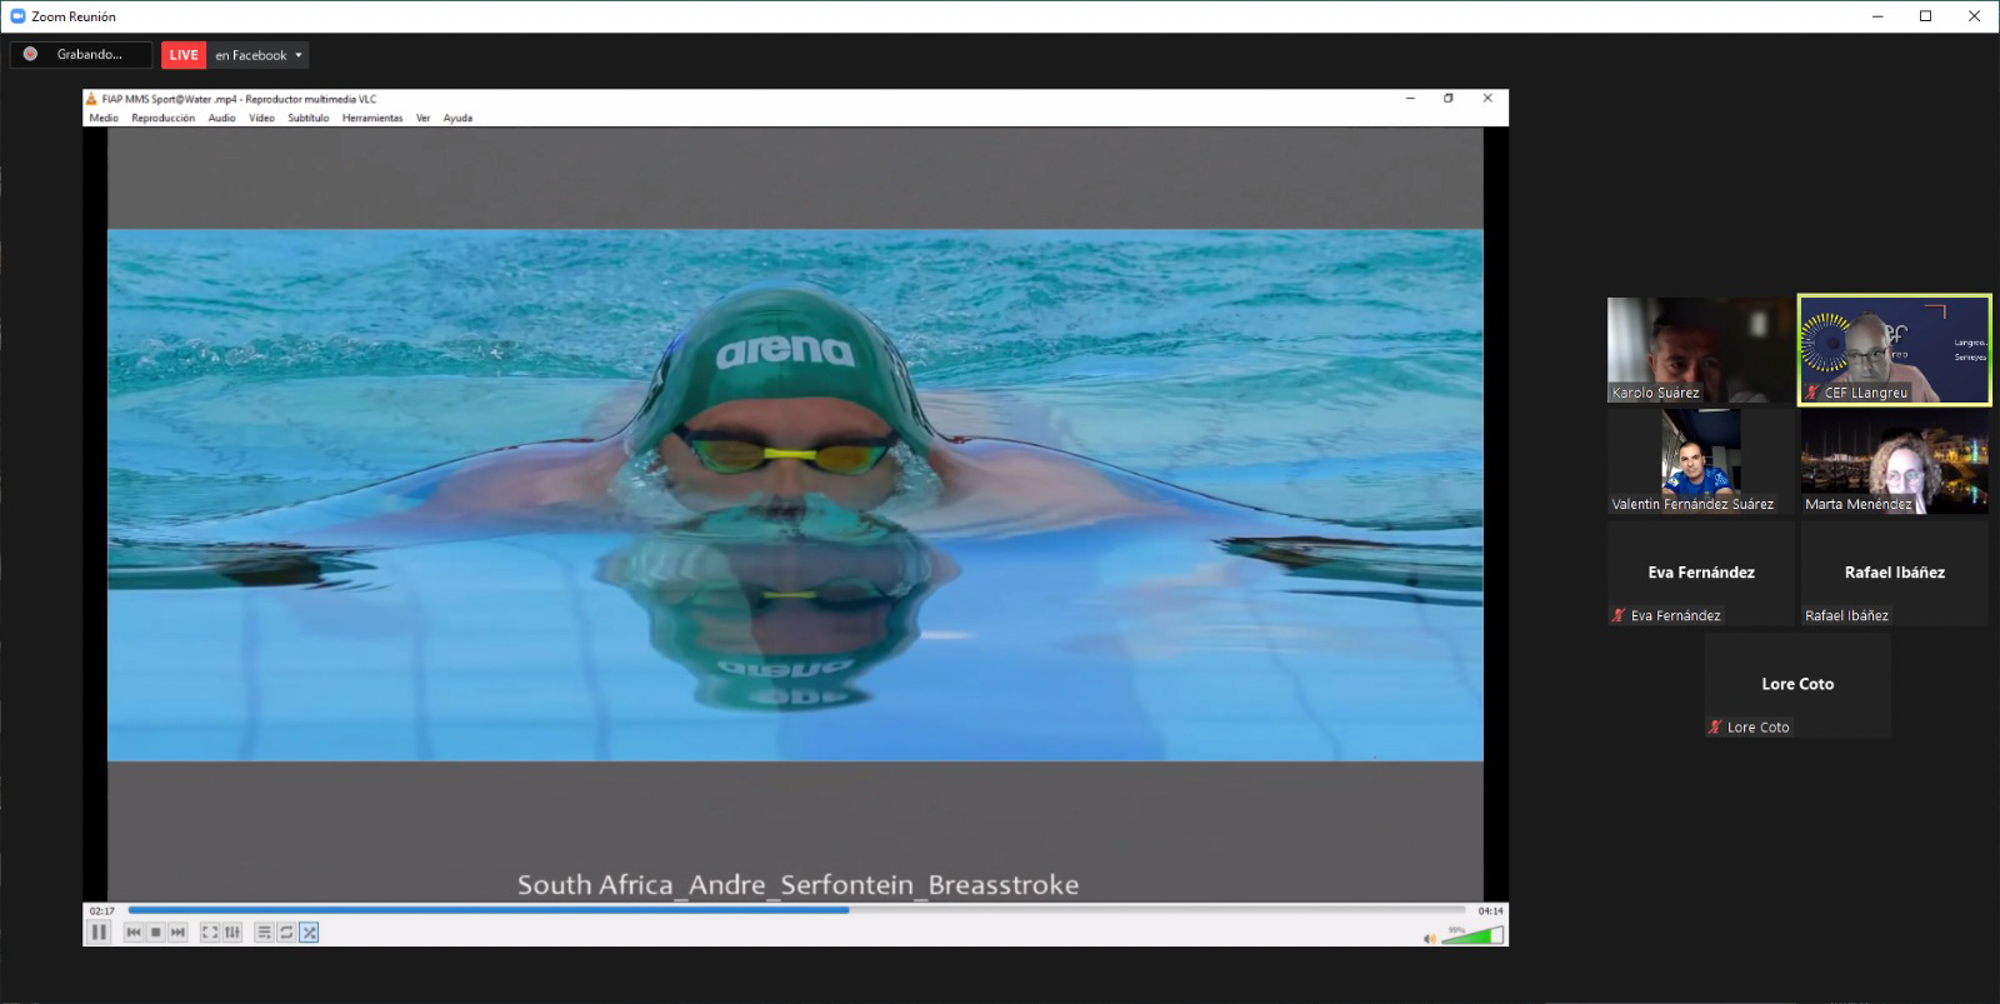Open the Ayuda menu in VLC

pyautogui.click(x=458, y=118)
